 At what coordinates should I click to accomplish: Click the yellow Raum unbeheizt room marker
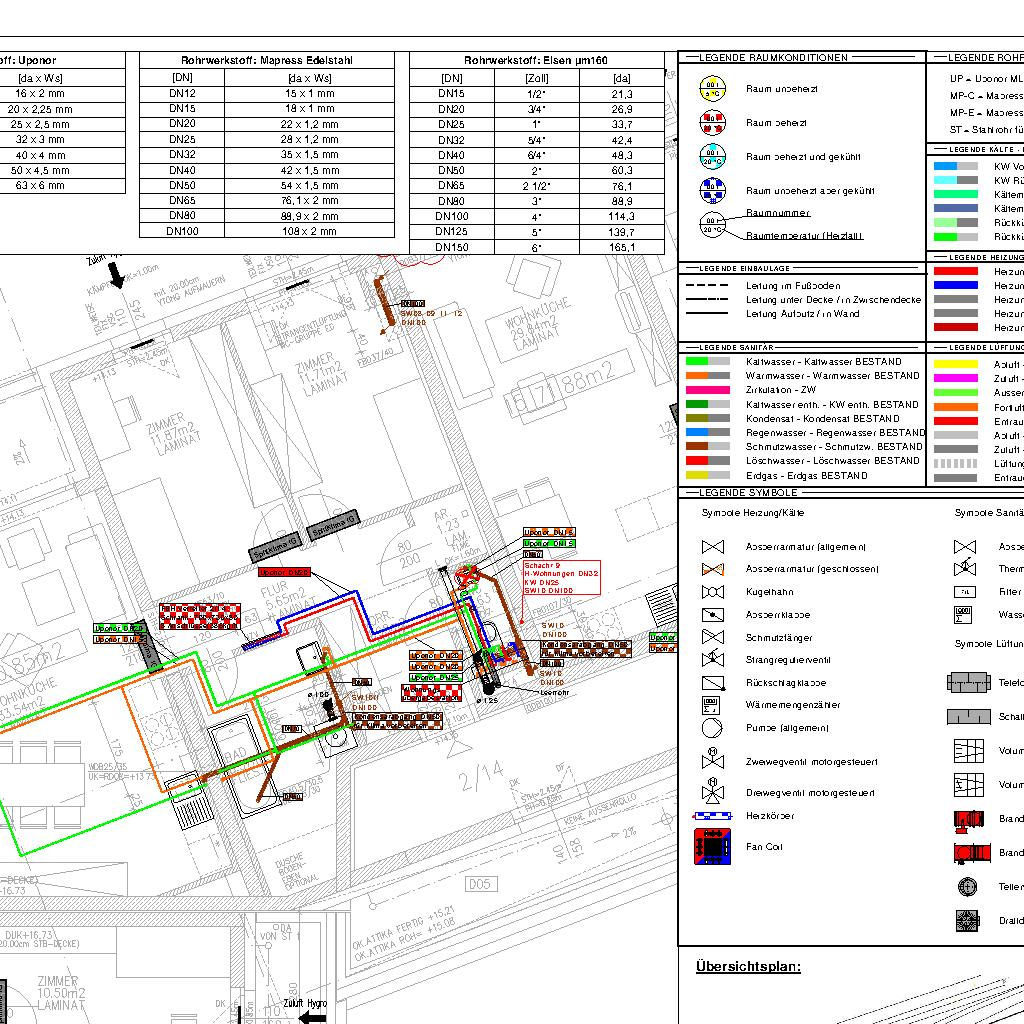coord(712,89)
